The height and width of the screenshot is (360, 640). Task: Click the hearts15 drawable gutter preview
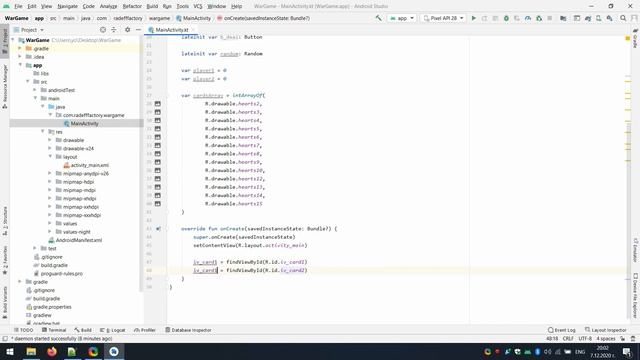coord(158,204)
